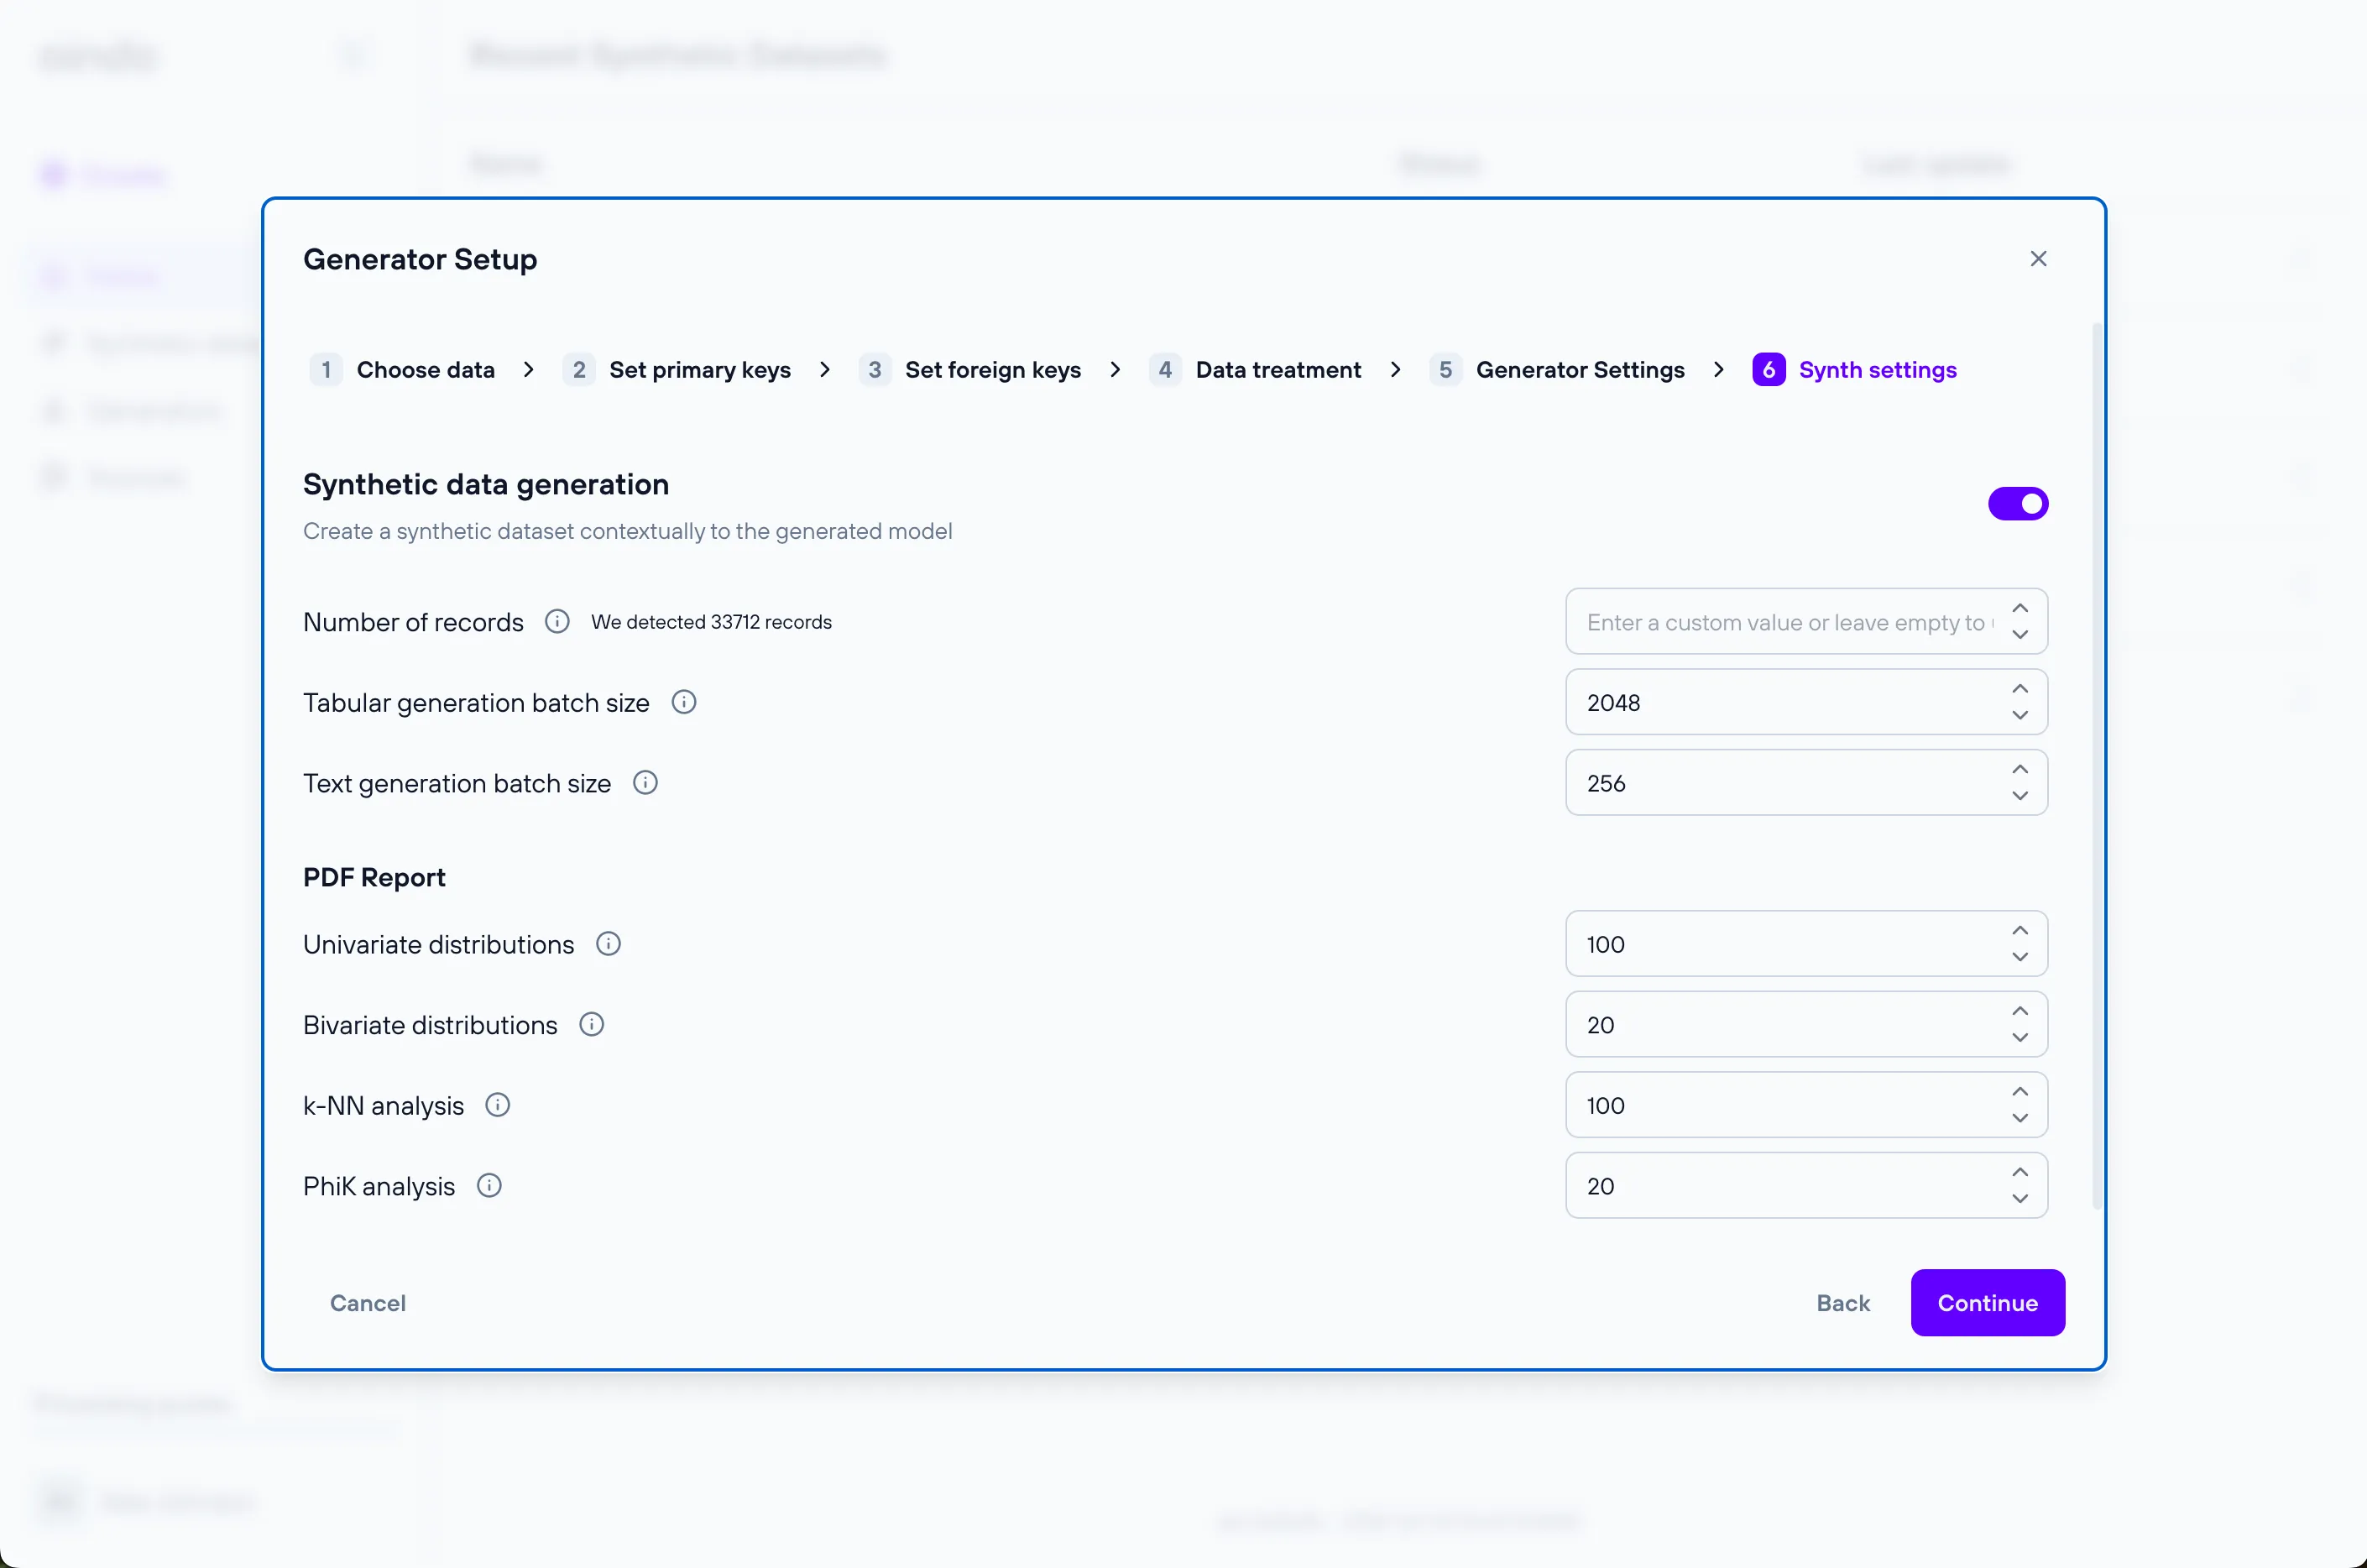Image resolution: width=2367 pixels, height=1568 pixels.
Task: Click info icon next to PhiK analysis
Action: point(489,1186)
